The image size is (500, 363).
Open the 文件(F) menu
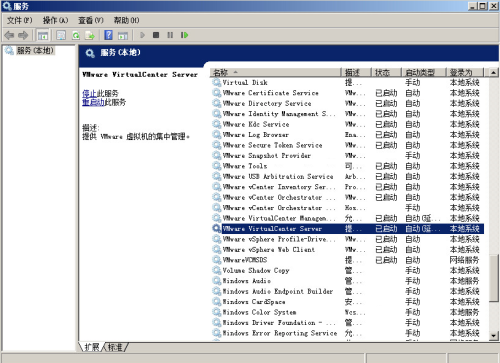click(x=20, y=20)
